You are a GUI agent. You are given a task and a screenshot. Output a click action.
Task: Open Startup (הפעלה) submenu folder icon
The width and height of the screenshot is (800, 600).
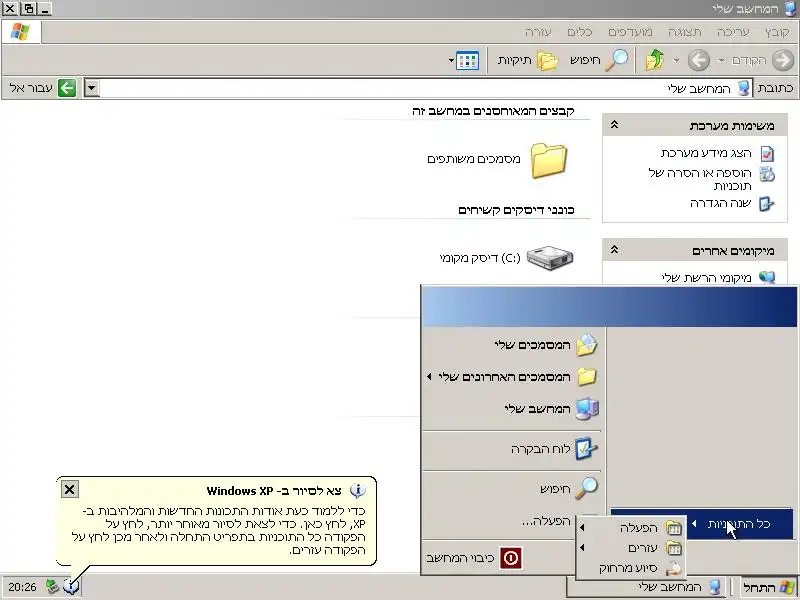(x=673, y=528)
